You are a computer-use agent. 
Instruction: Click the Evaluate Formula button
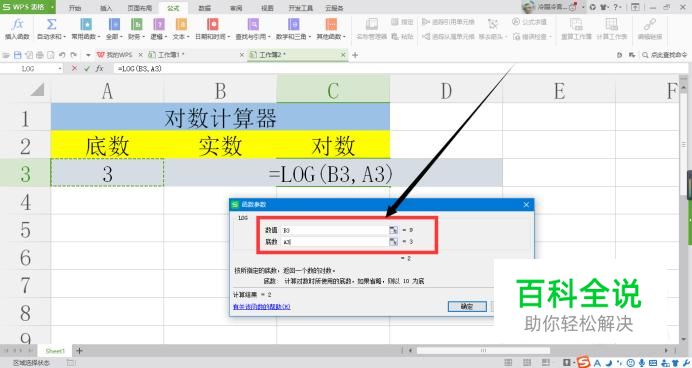[529, 22]
